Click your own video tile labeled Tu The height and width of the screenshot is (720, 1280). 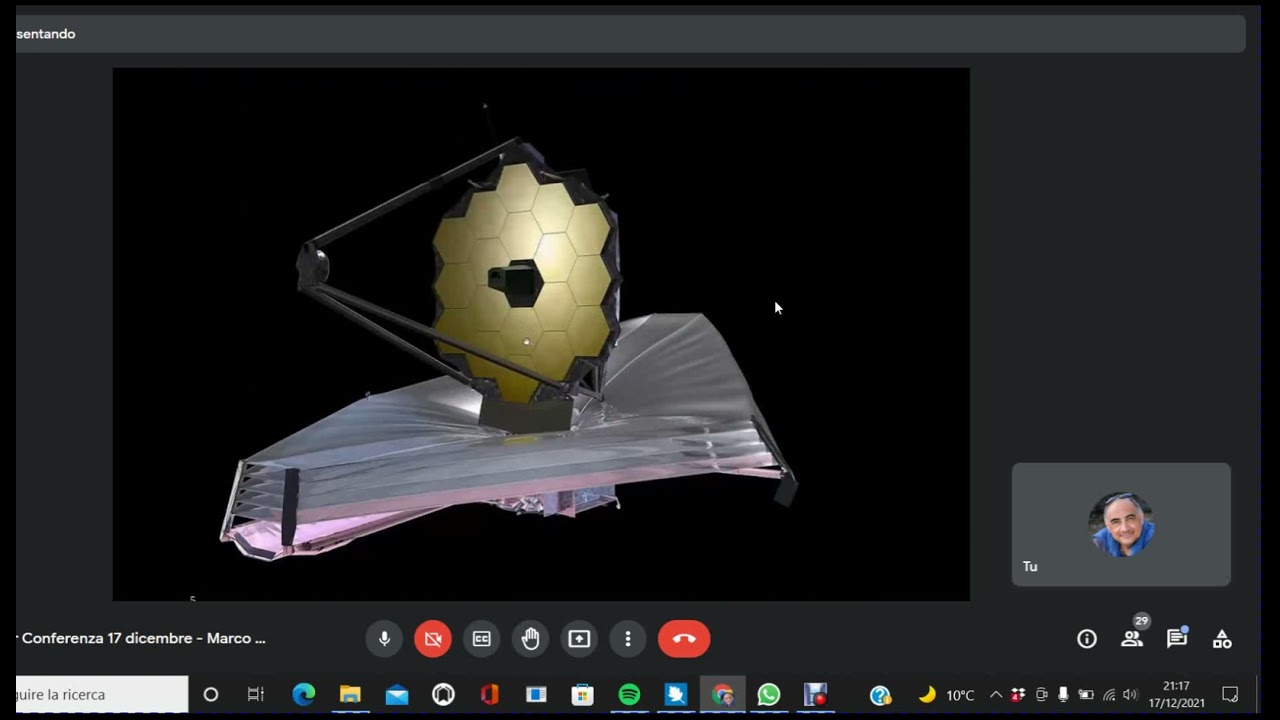click(x=1121, y=524)
